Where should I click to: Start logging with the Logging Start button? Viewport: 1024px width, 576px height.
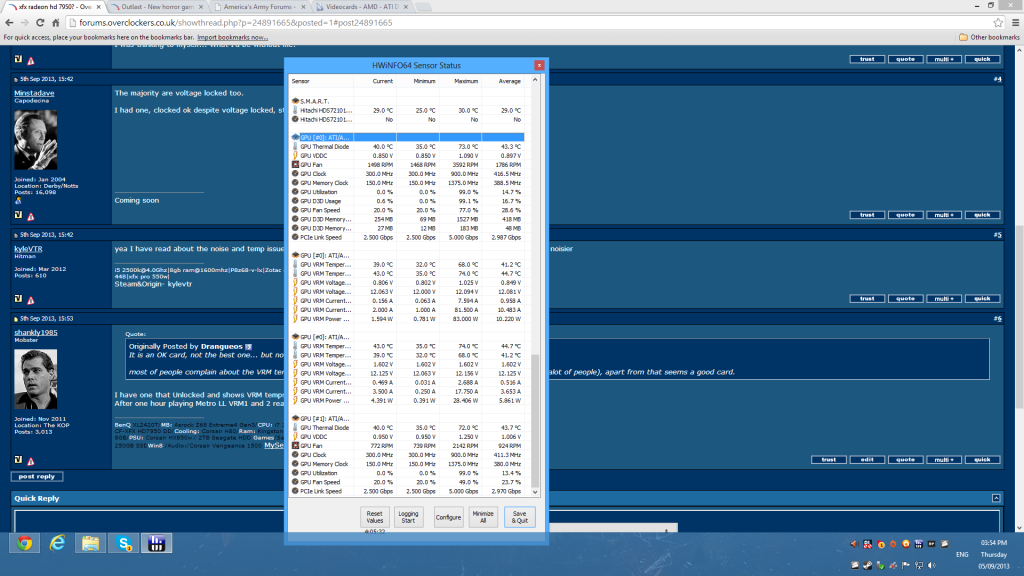(410, 517)
